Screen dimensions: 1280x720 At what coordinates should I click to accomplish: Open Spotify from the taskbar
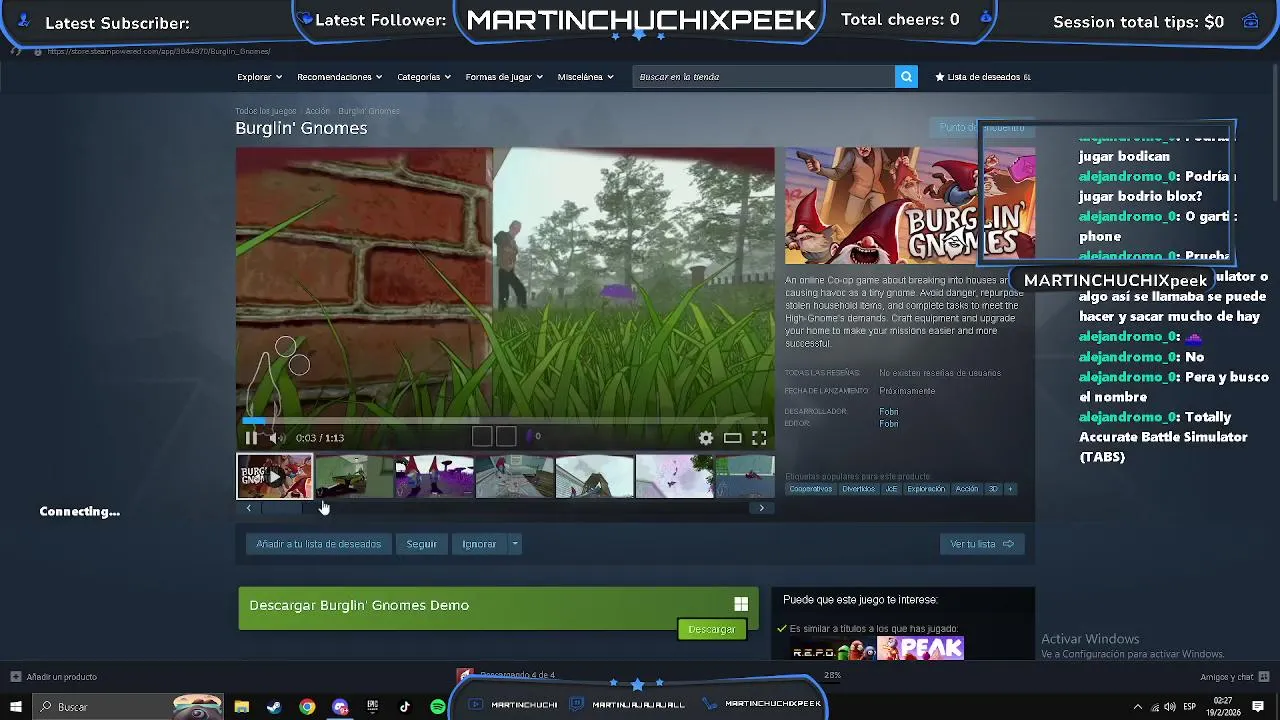(438, 707)
